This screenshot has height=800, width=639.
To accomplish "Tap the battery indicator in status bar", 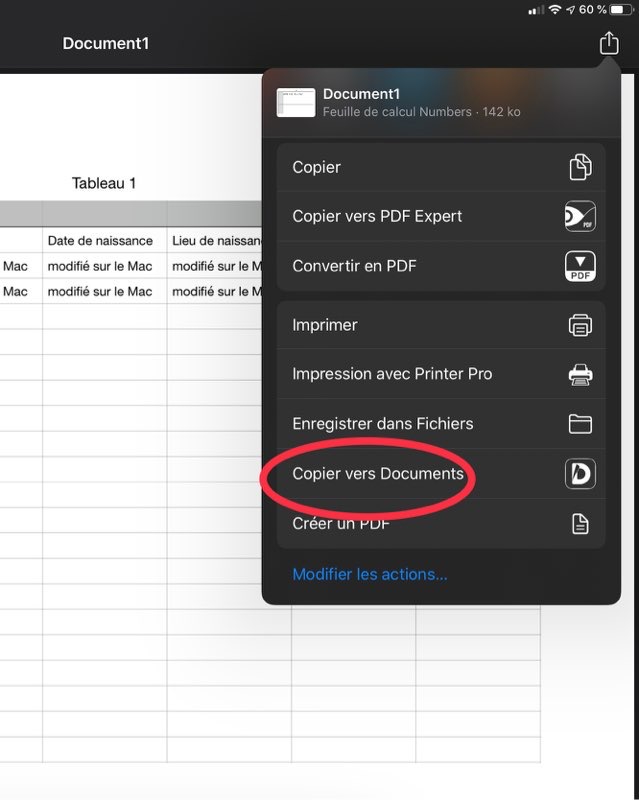I will pyautogui.click(x=621, y=9).
